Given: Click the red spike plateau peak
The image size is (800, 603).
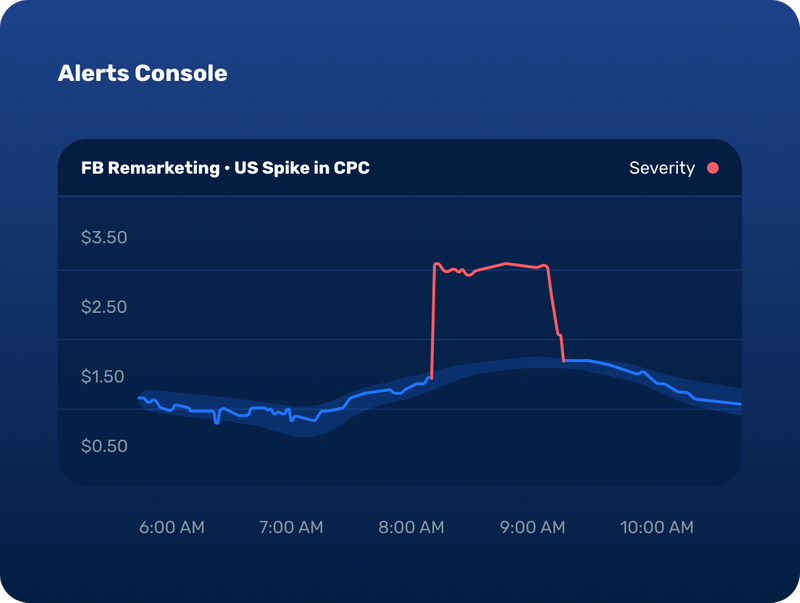Looking at the screenshot, I should coord(506,264).
